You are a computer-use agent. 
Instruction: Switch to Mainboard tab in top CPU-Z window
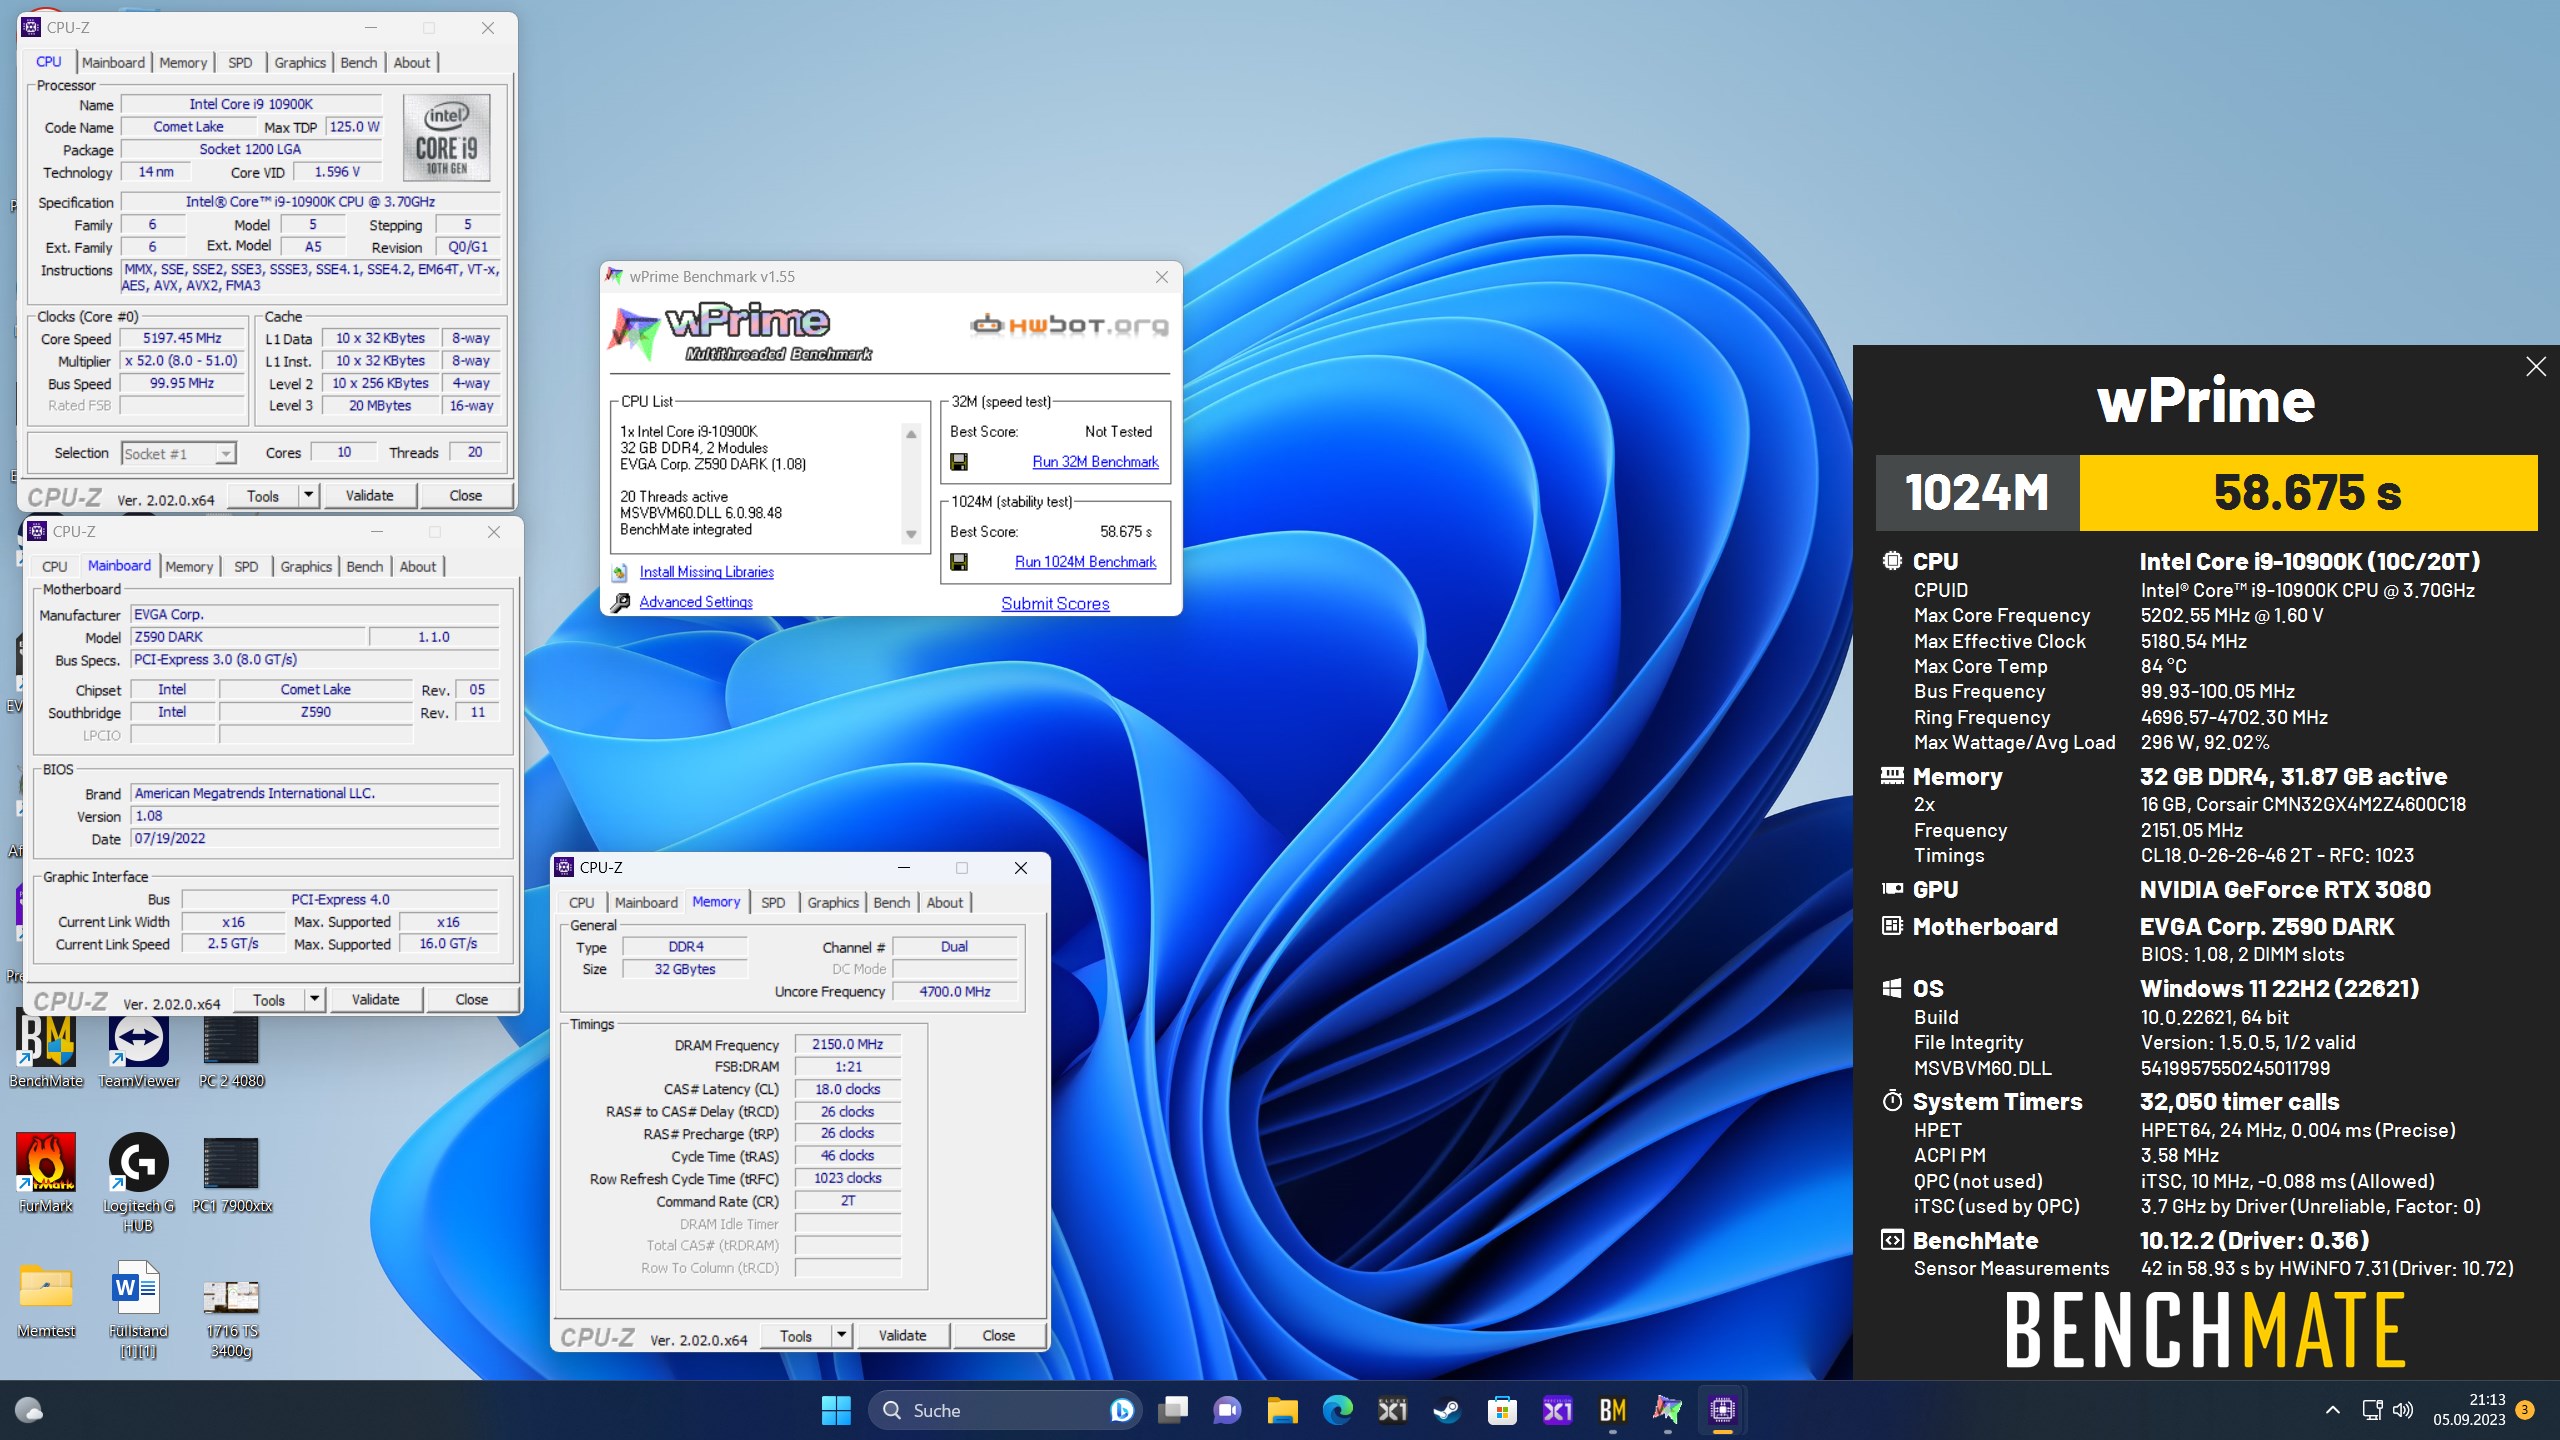[114, 62]
